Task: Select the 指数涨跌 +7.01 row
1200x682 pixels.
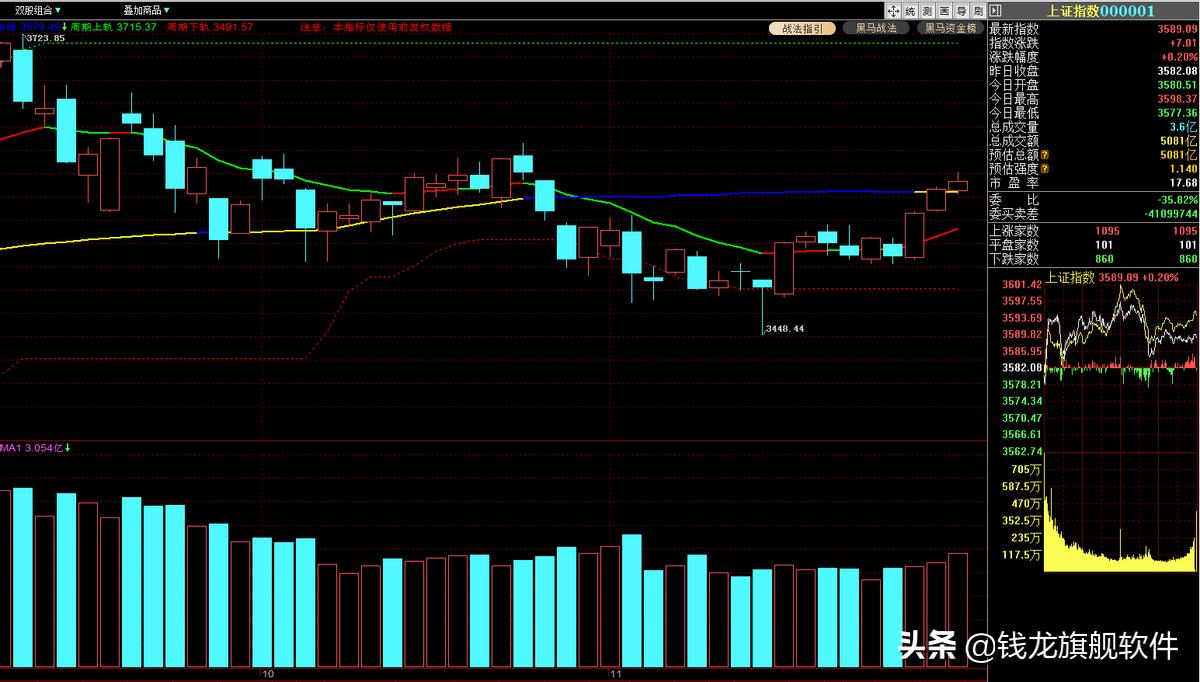Action: pyautogui.click(x=1093, y=43)
